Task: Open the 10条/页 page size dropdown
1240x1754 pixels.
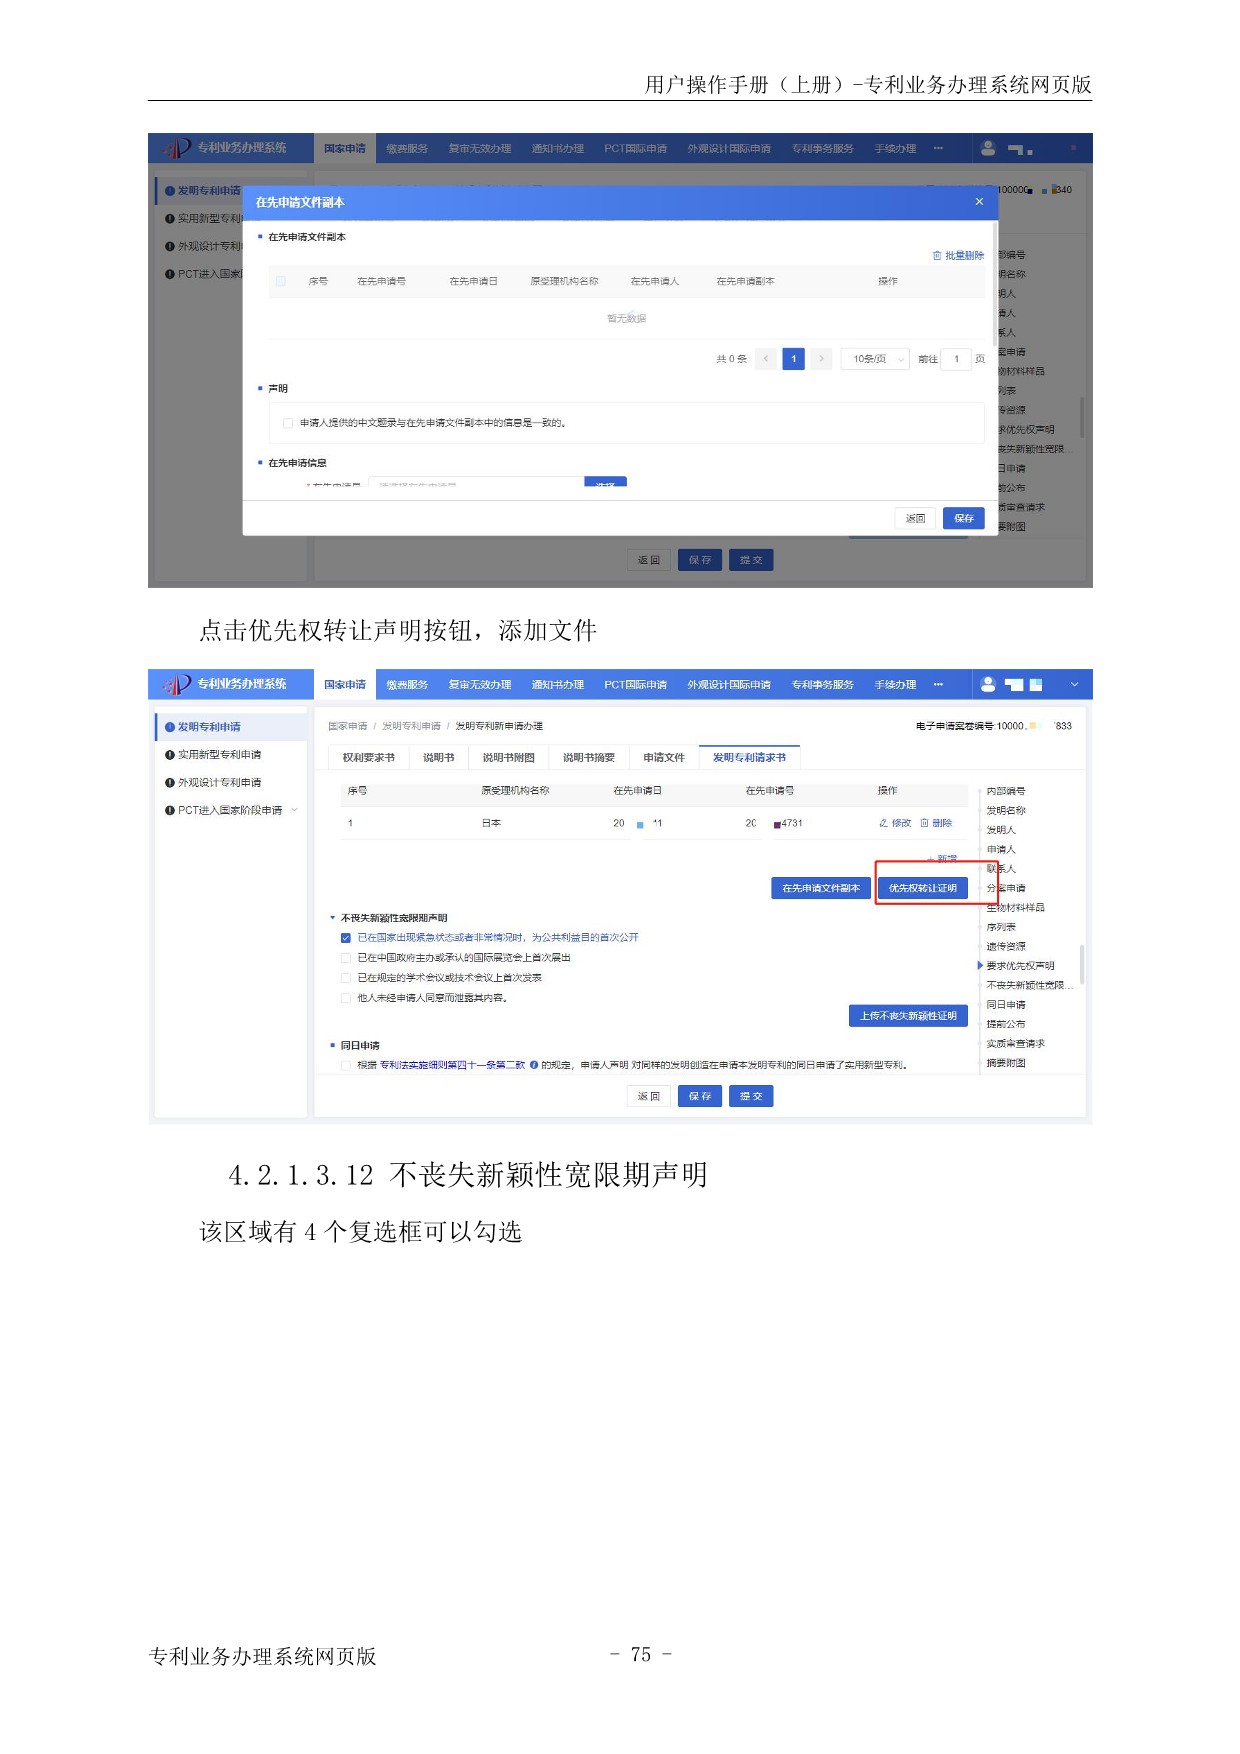Action: (x=876, y=359)
